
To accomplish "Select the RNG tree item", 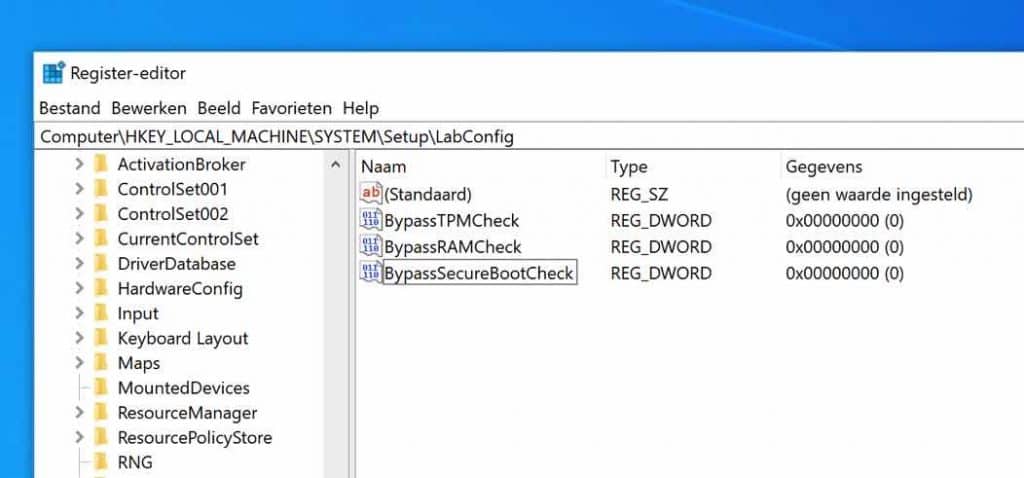I will pyautogui.click(x=135, y=462).
